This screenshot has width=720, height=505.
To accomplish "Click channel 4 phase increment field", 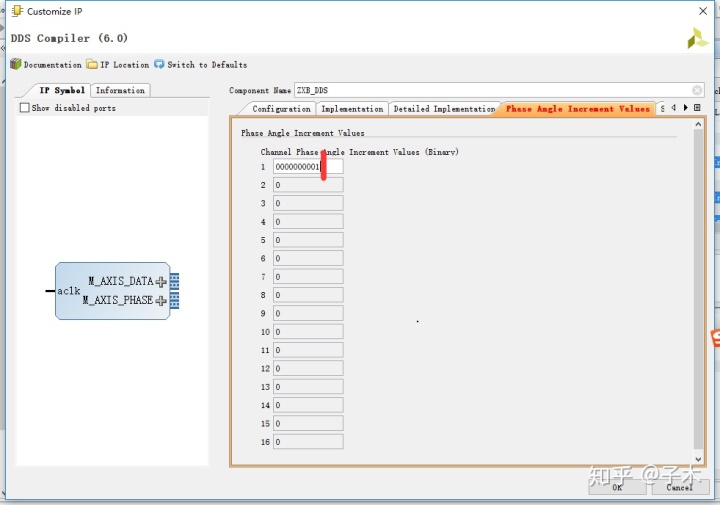I will [308, 222].
